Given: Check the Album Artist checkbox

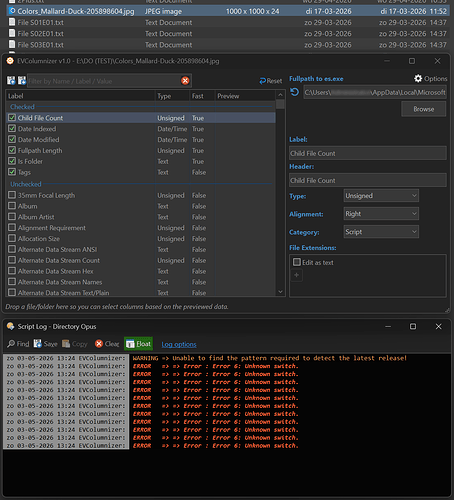Looking at the screenshot, I should point(12,217).
